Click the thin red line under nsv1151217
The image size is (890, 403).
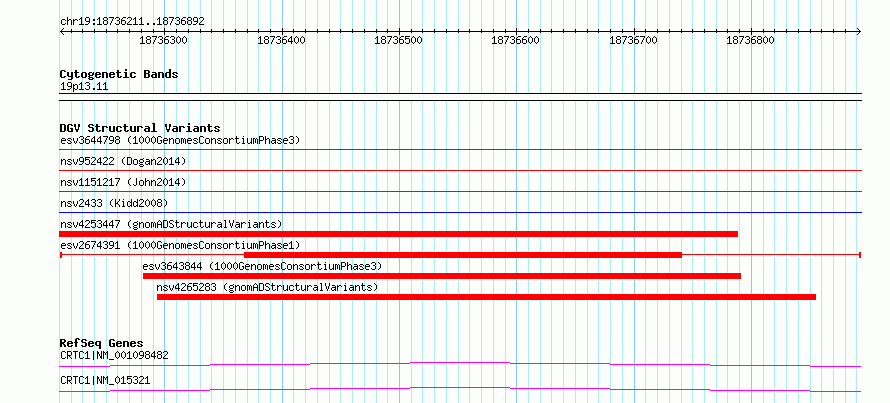pyautogui.click(x=460, y=192)
